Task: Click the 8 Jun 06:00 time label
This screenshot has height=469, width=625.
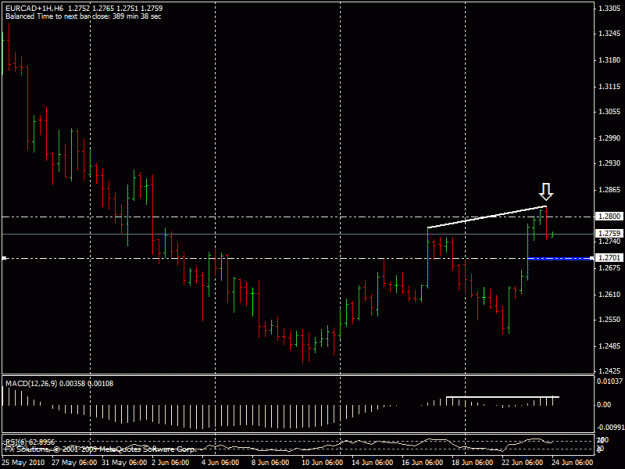Action: pos(270,462)
